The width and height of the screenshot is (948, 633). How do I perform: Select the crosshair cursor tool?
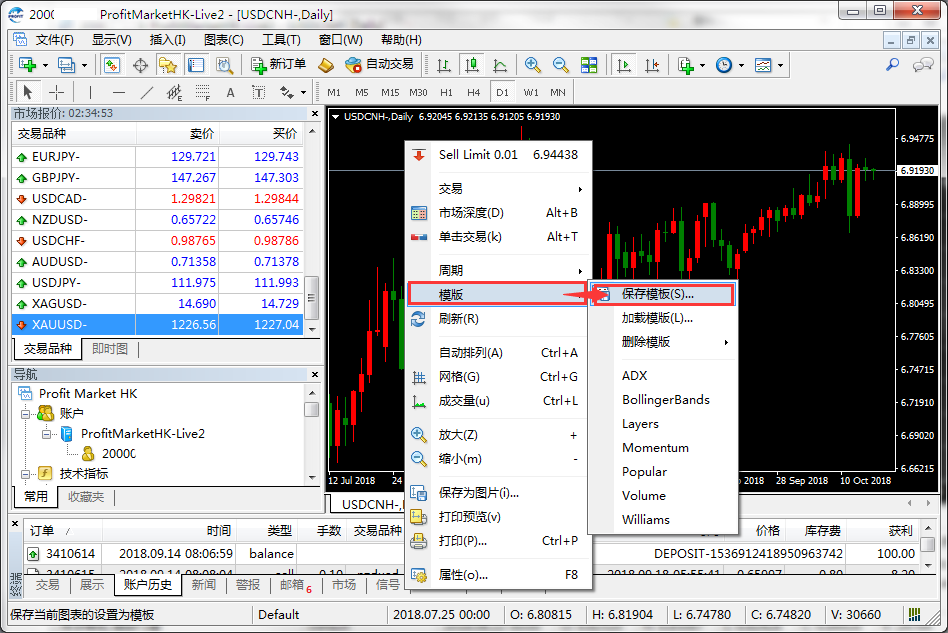[x=57, y=93]
